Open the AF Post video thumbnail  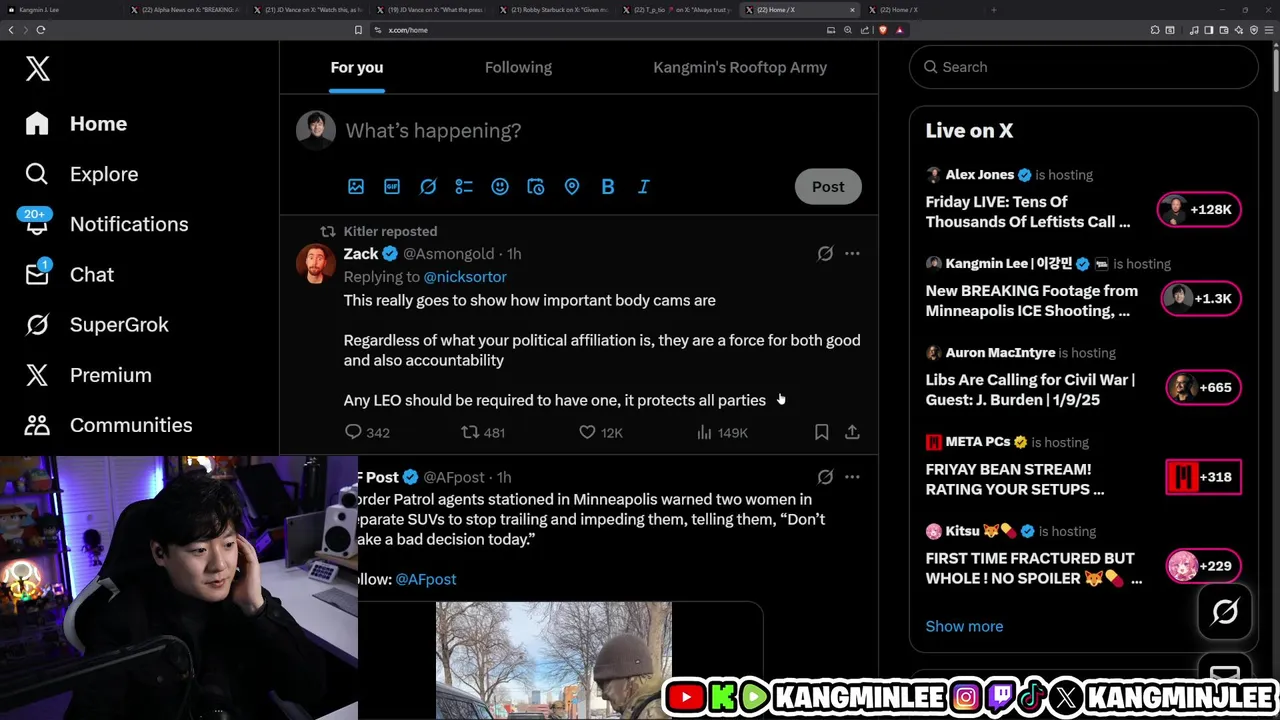click(x=553, y=660)
